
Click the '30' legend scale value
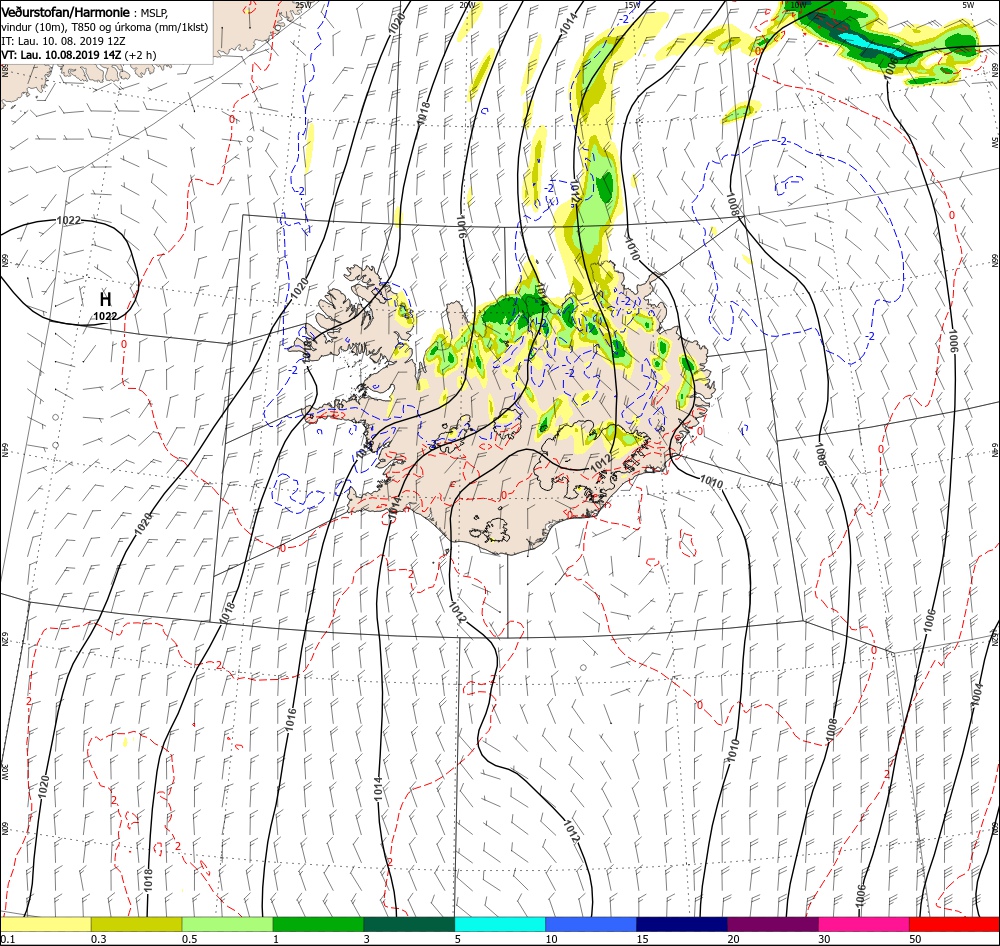coord(824,939)
